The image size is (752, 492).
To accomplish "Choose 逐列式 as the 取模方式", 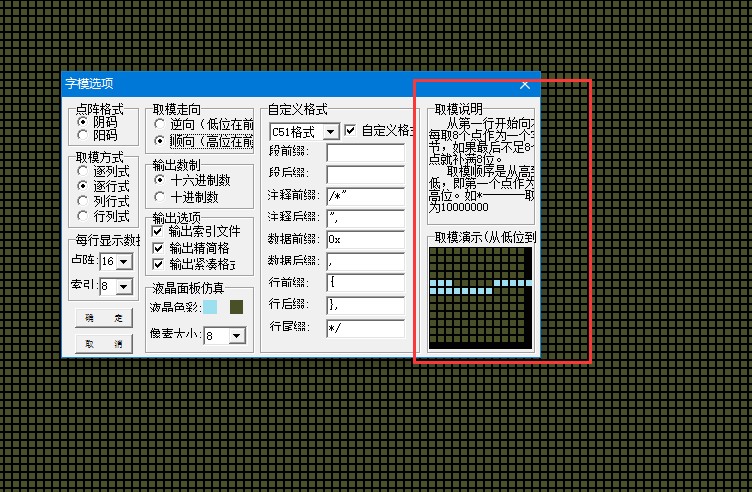I will pos(104,171).
